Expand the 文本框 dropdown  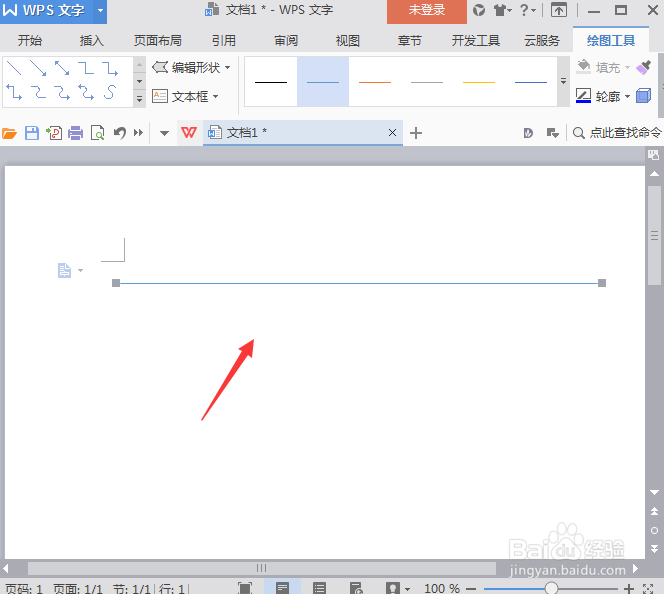coord(216,97)
